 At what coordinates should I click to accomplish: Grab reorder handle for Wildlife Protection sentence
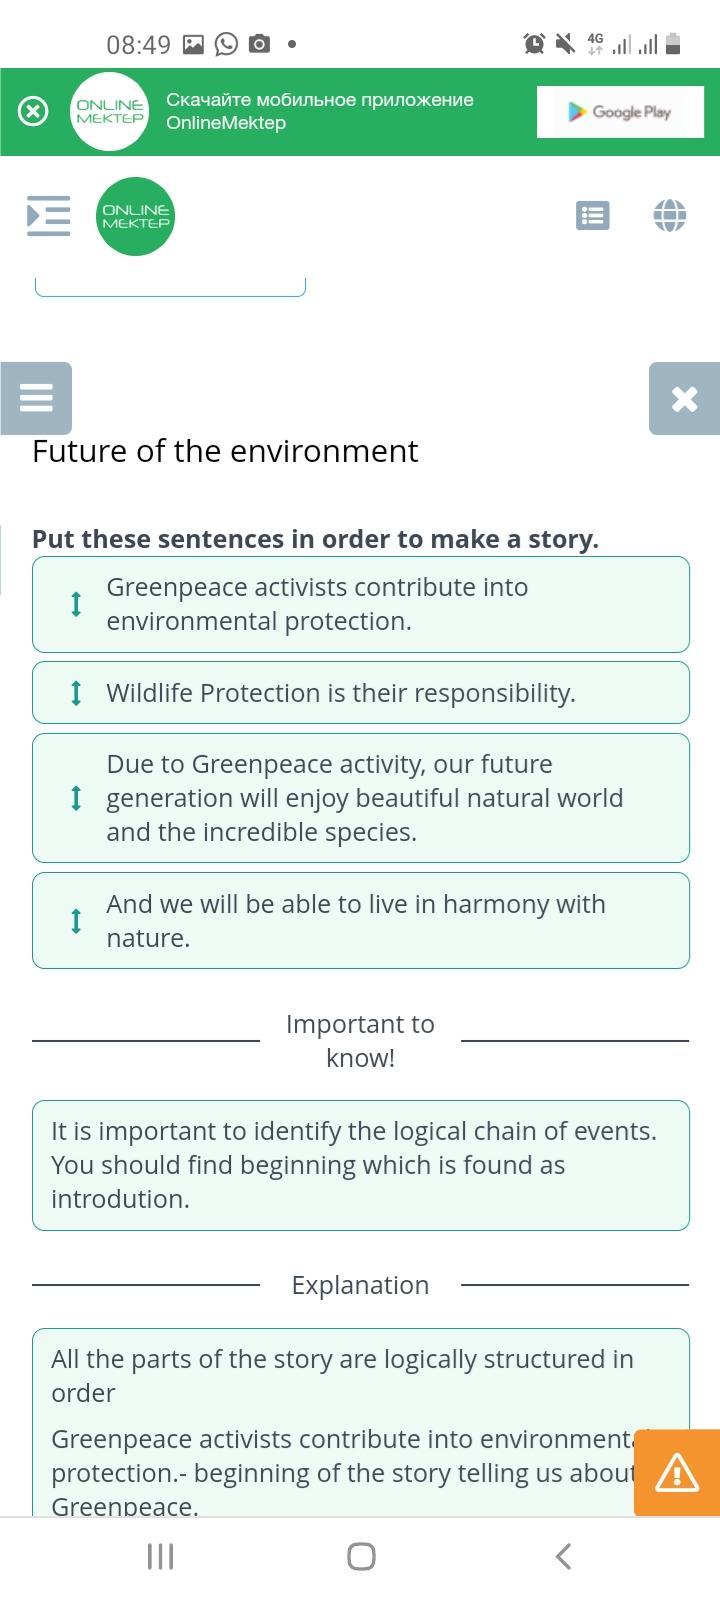76,693
